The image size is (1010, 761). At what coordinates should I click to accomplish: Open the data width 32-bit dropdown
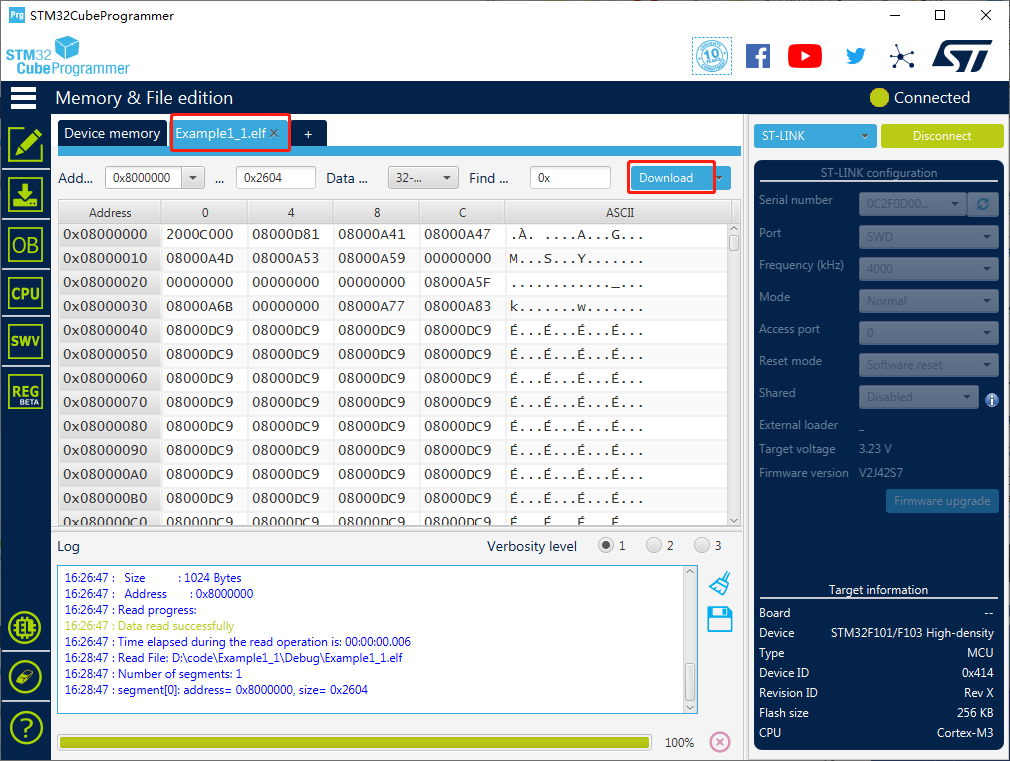[423, 178]
